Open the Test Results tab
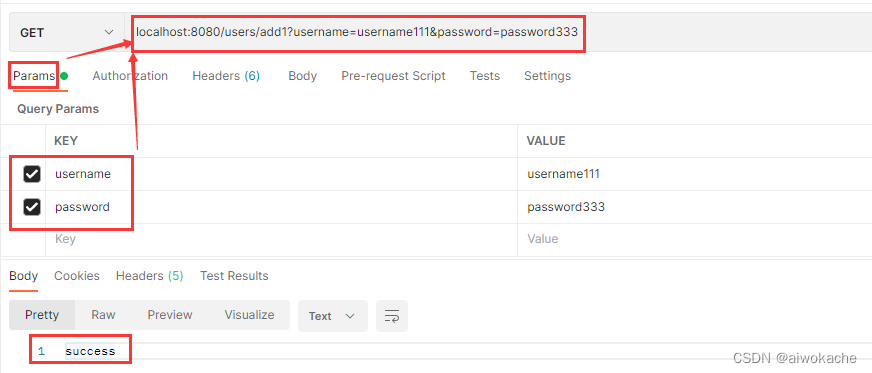 [234, 276]
